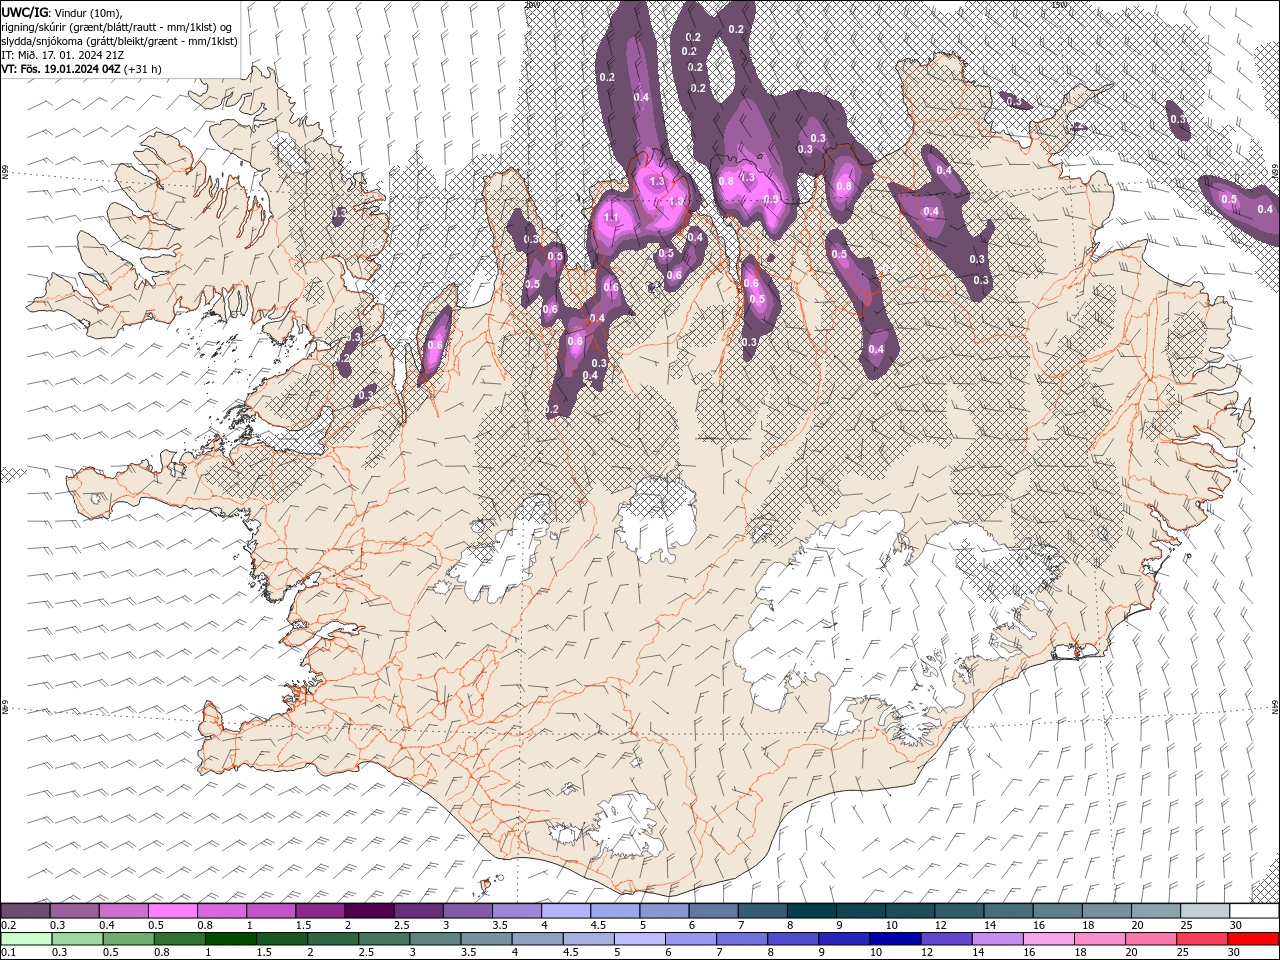The width and height of the screenshot is (1280, 960).
Task: Pick the pink 18 swatch in lower legend row
Action: (1099, 939)
